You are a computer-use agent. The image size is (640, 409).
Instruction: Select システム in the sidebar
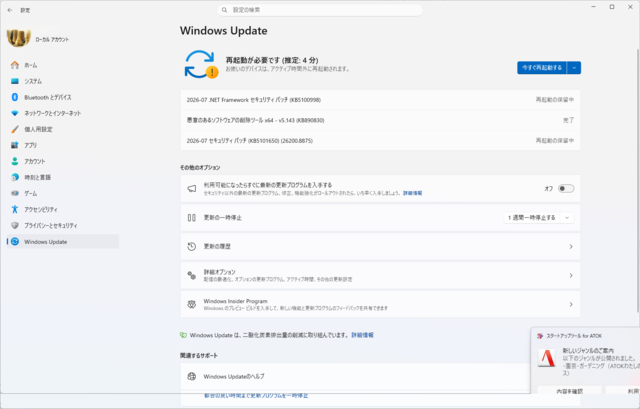[63, 81]
